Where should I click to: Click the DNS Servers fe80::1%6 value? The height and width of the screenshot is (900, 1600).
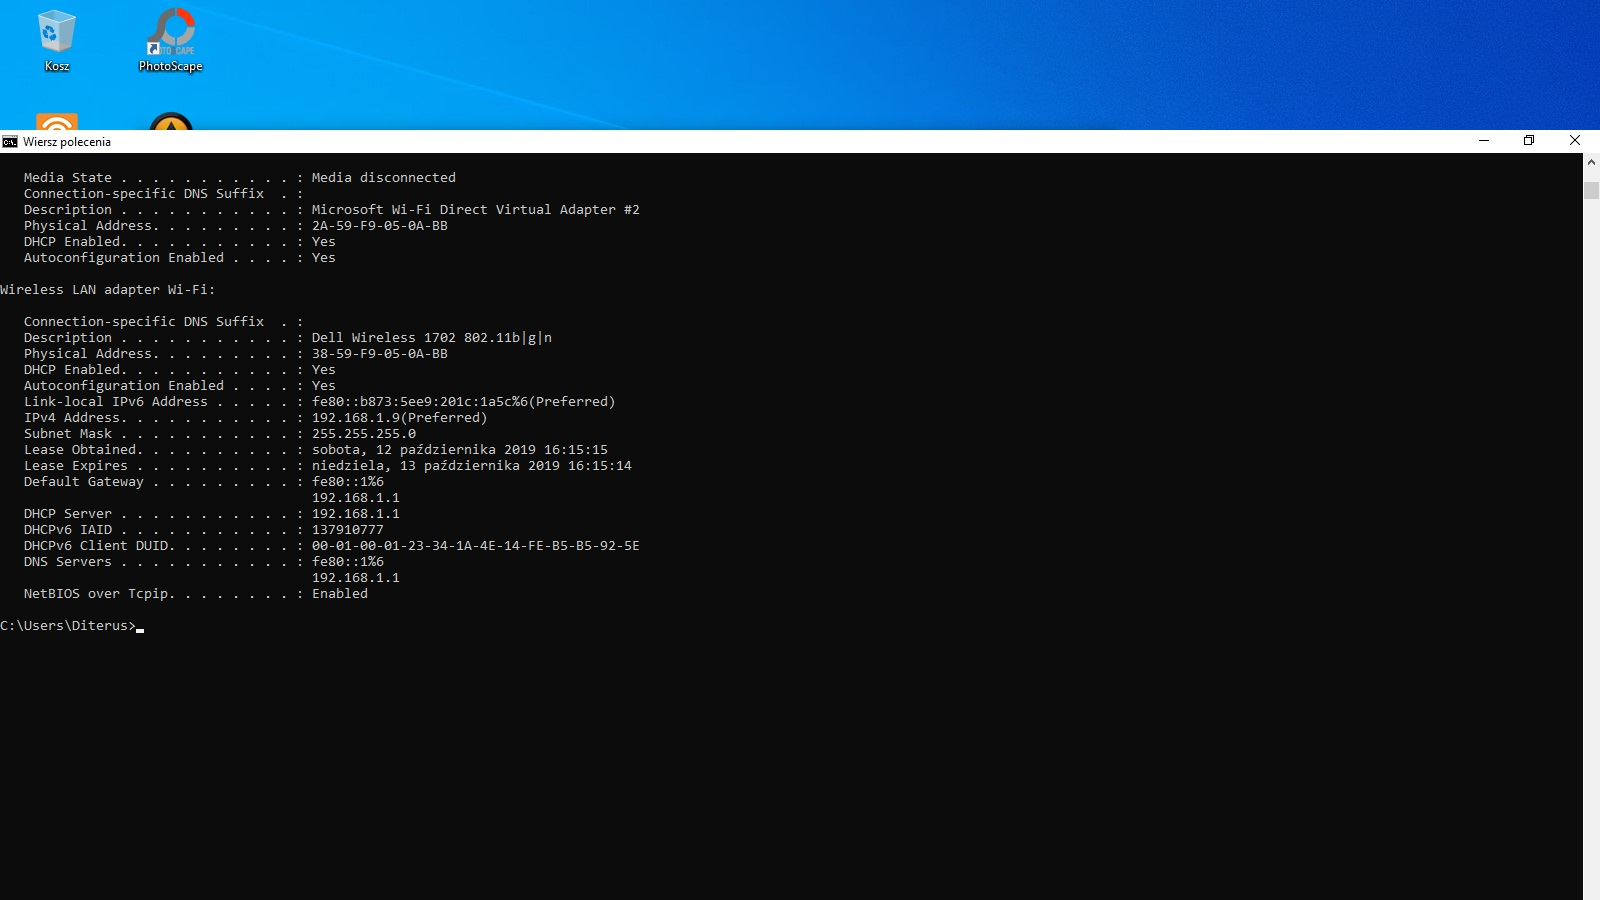point(348,562)
